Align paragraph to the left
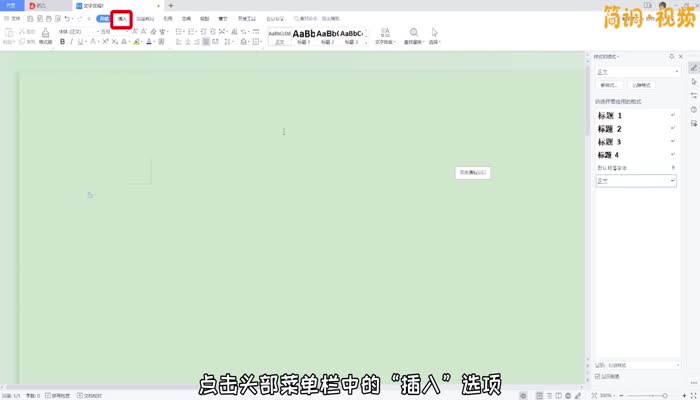The width and height of the screenshot is (700, 400). 179,42
